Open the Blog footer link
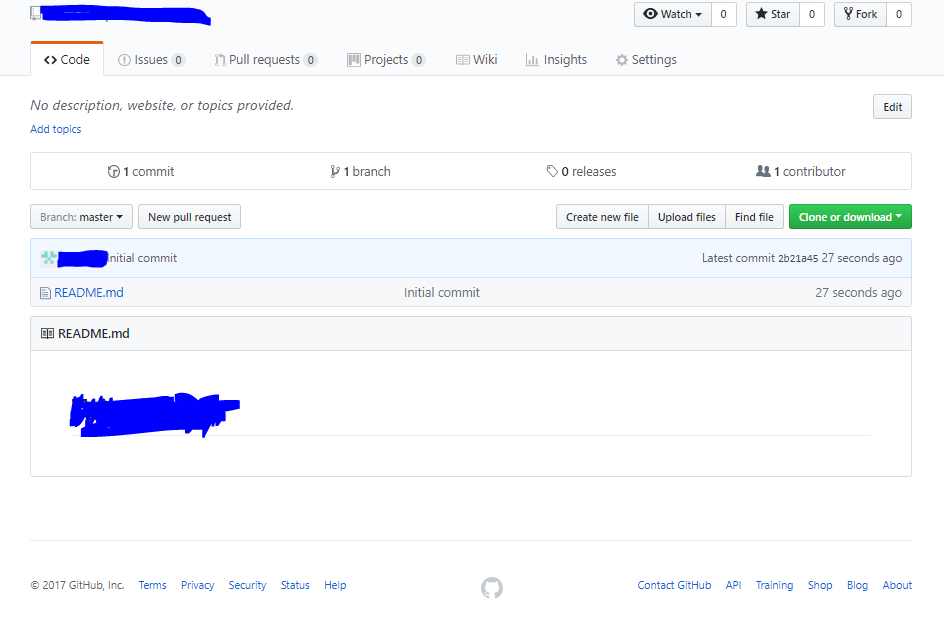Screen dimensions: 944x636 coord(857,585)
